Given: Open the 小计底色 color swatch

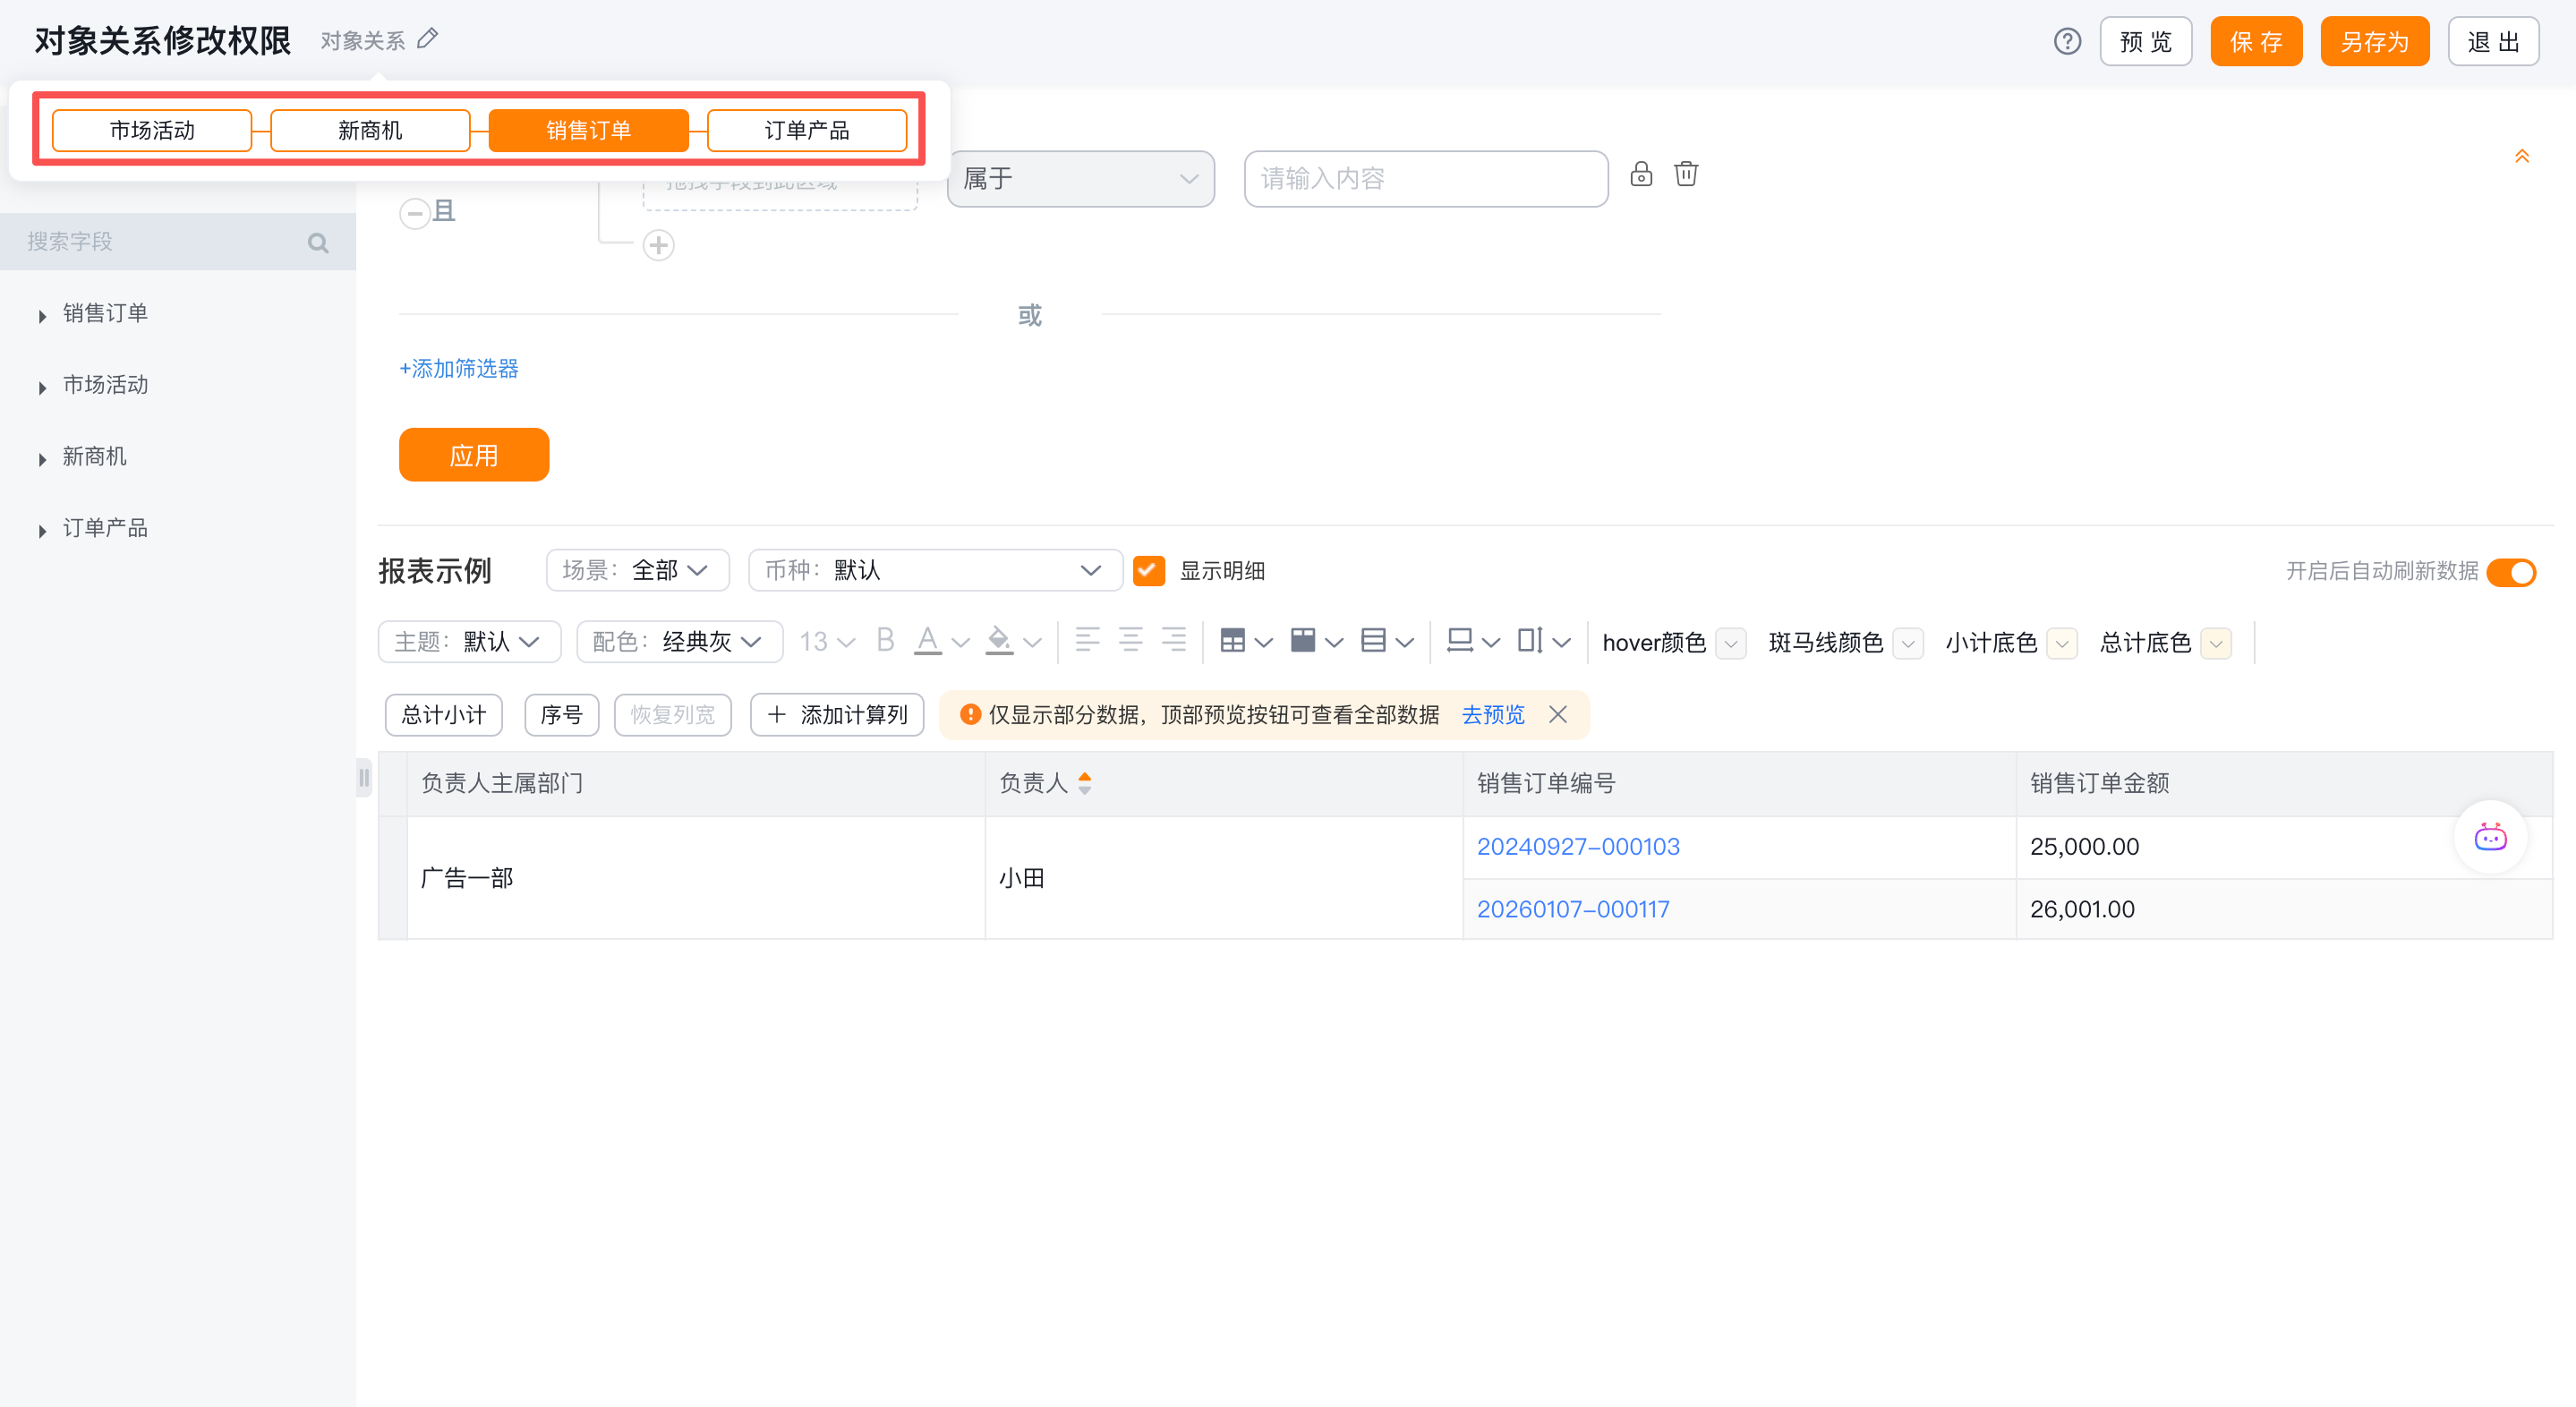Looking at the screenshot, I should click(2062, 643).
